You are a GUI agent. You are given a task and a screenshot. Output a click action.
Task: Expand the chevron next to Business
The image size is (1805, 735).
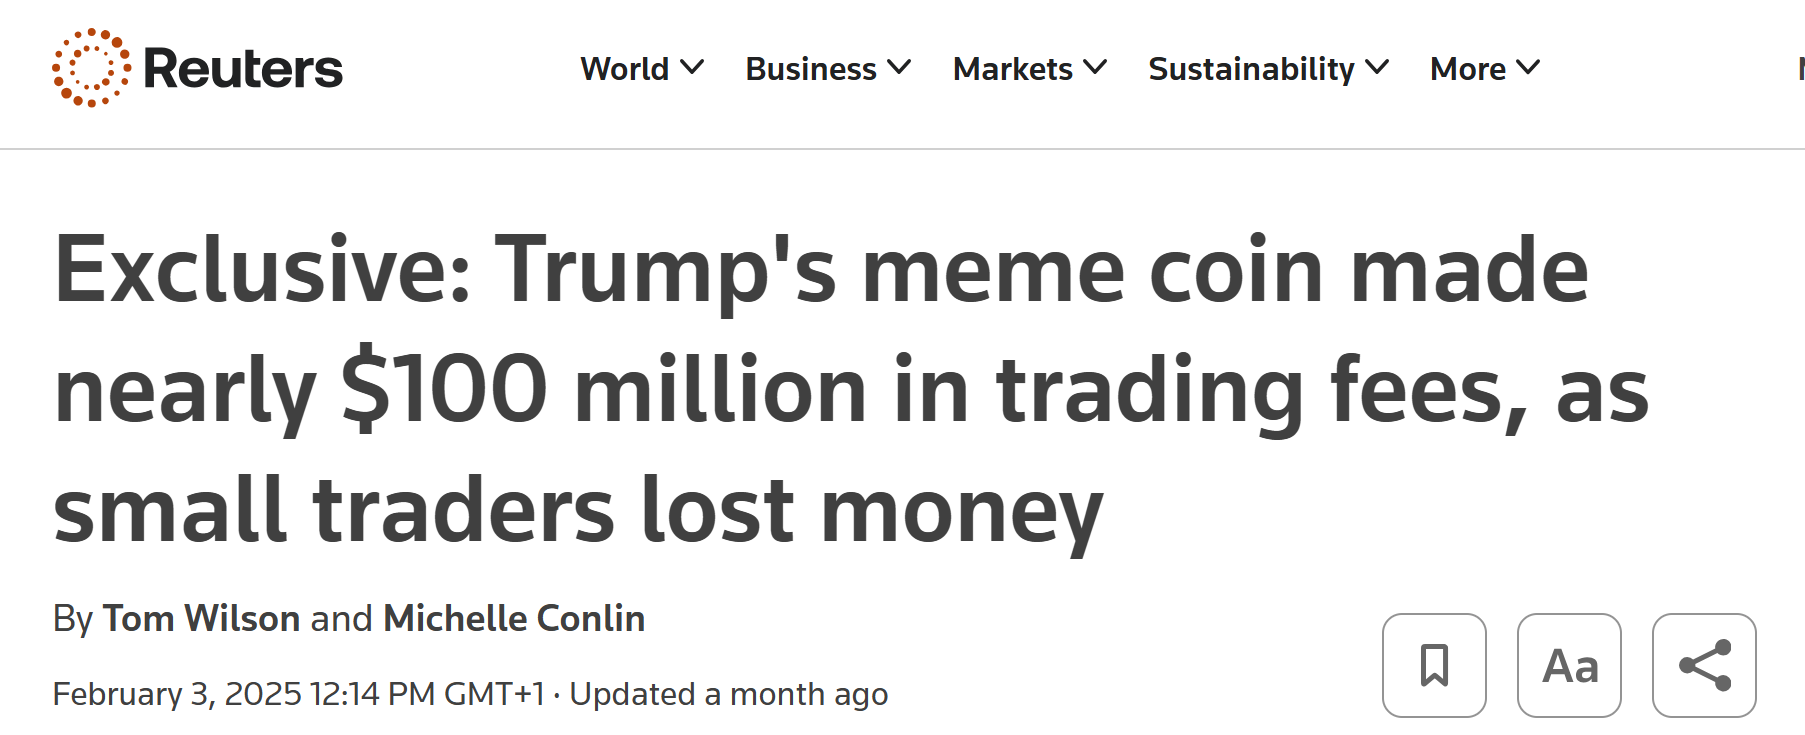[x=899, y=68]
